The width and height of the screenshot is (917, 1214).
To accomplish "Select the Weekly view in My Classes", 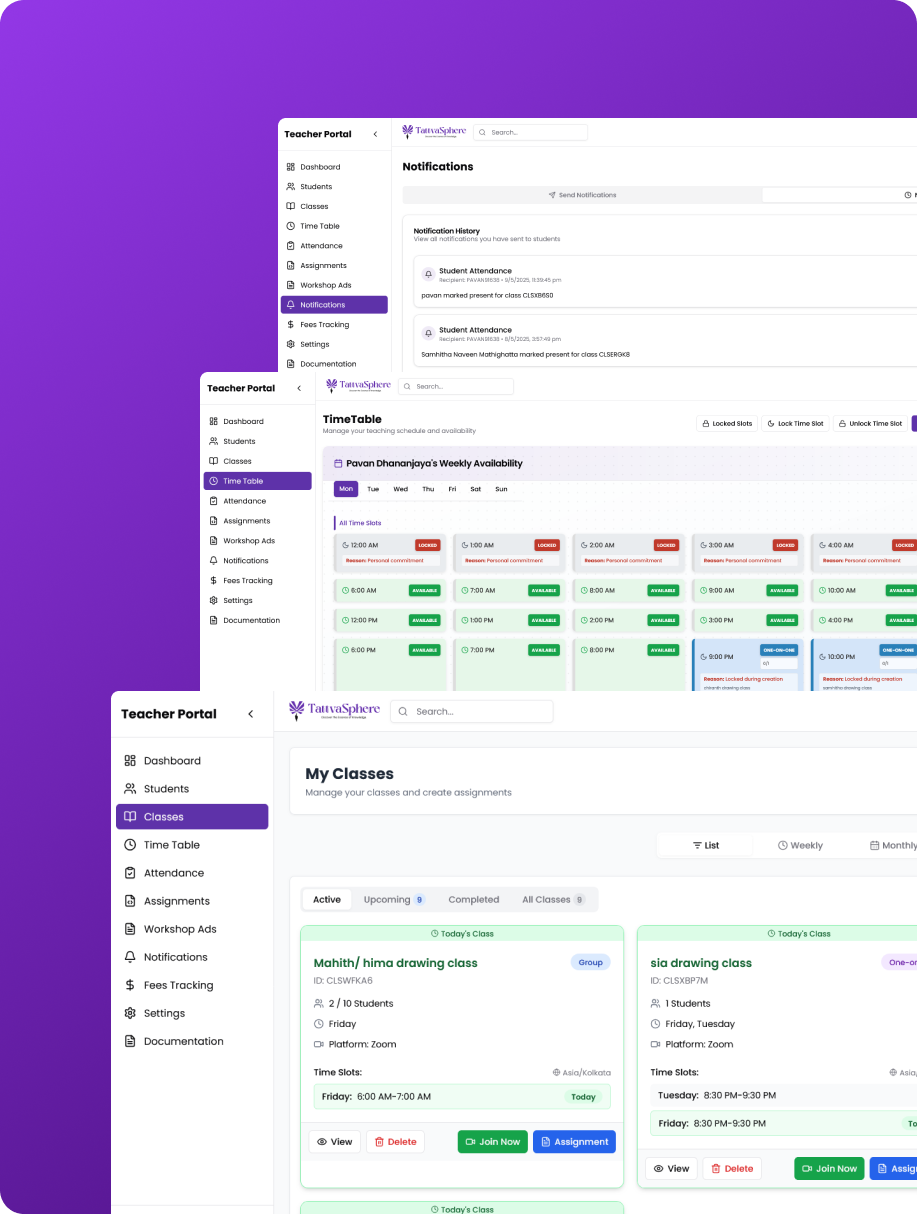I will point(801,845).
